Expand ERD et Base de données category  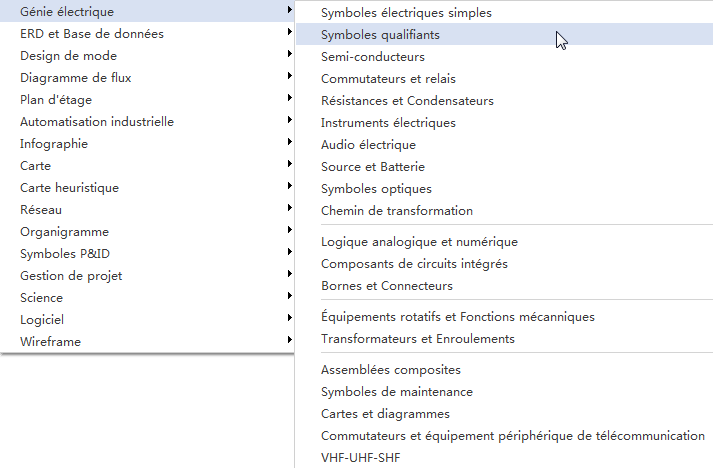pos(92,34)
